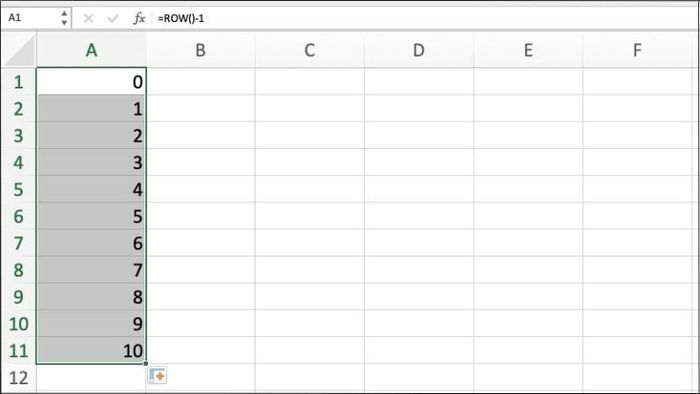Select row 12 header
The height and width of the screenshot is (394, 700).
pyautogui.click(x=18, y=378)
